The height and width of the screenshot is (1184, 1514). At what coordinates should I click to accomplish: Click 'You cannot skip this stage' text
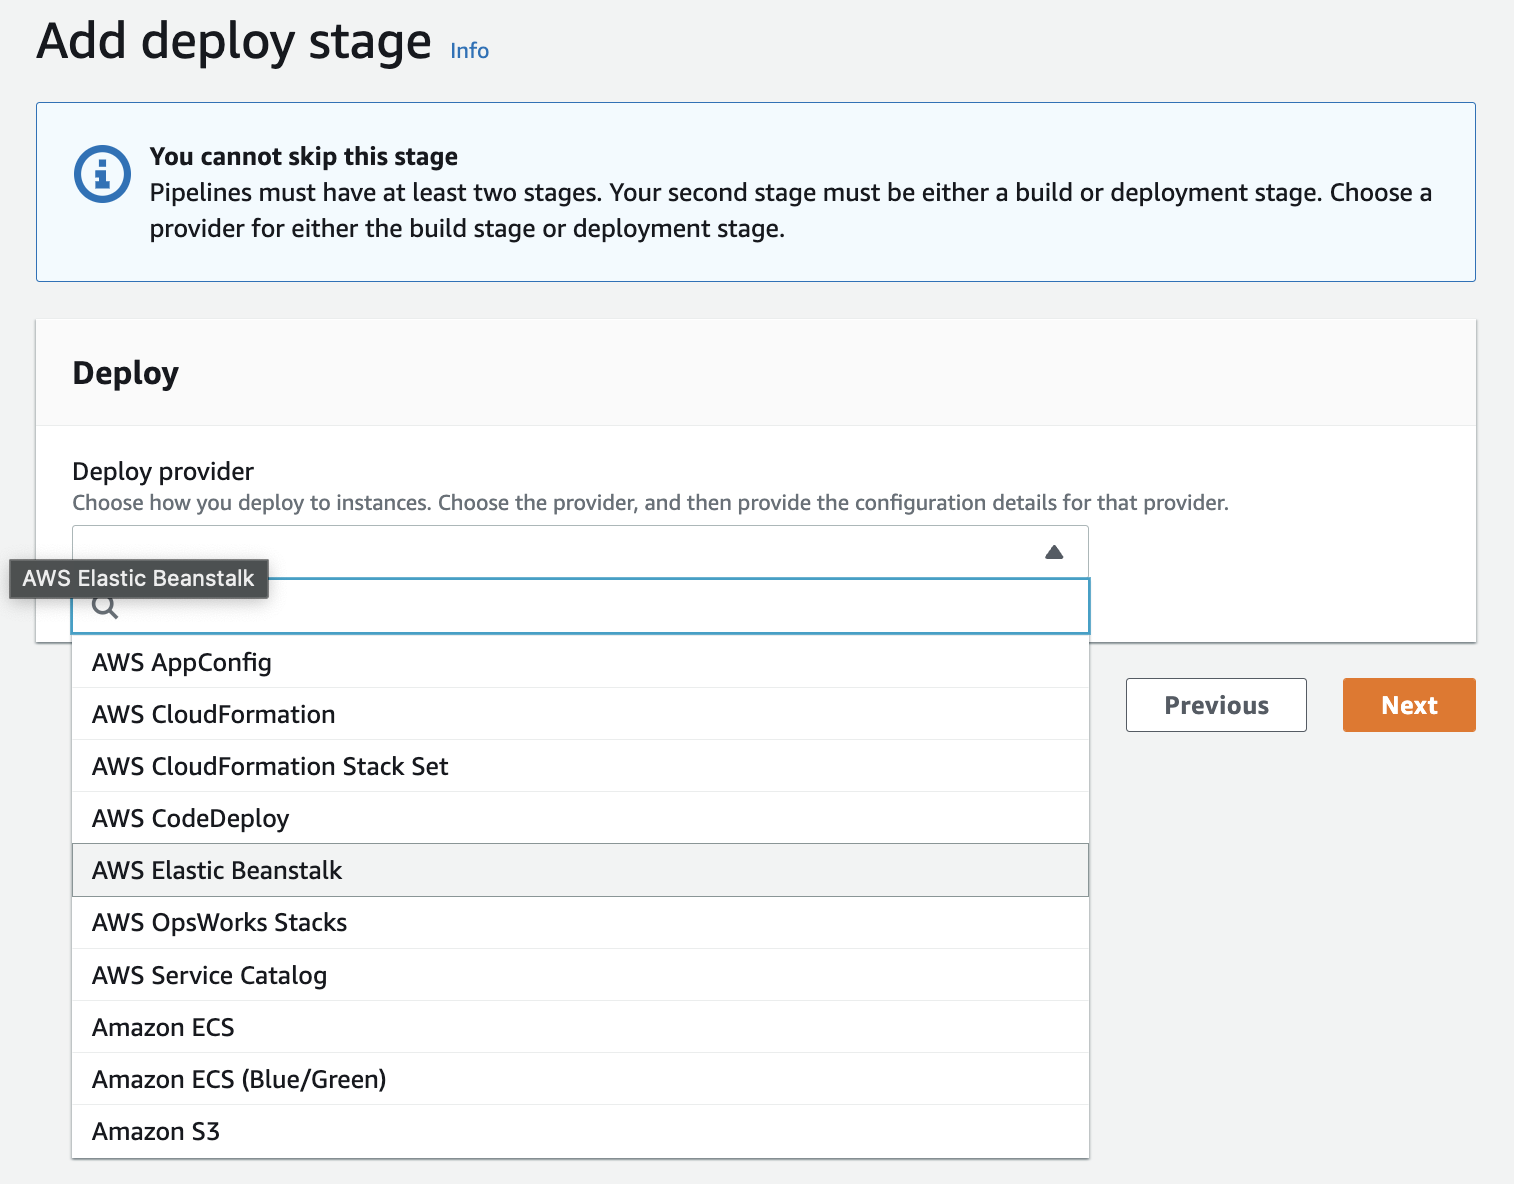click(304, 156)
